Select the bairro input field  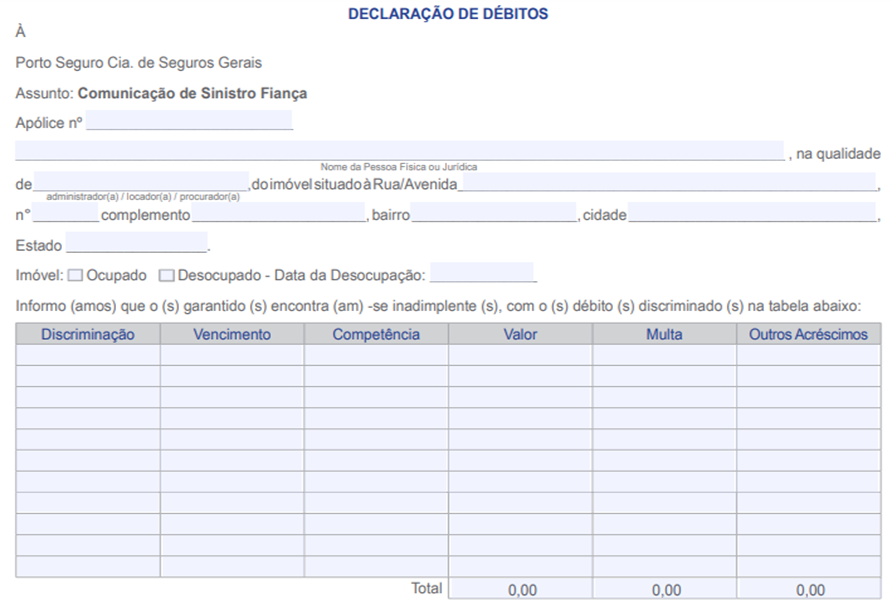coord(493,213)
